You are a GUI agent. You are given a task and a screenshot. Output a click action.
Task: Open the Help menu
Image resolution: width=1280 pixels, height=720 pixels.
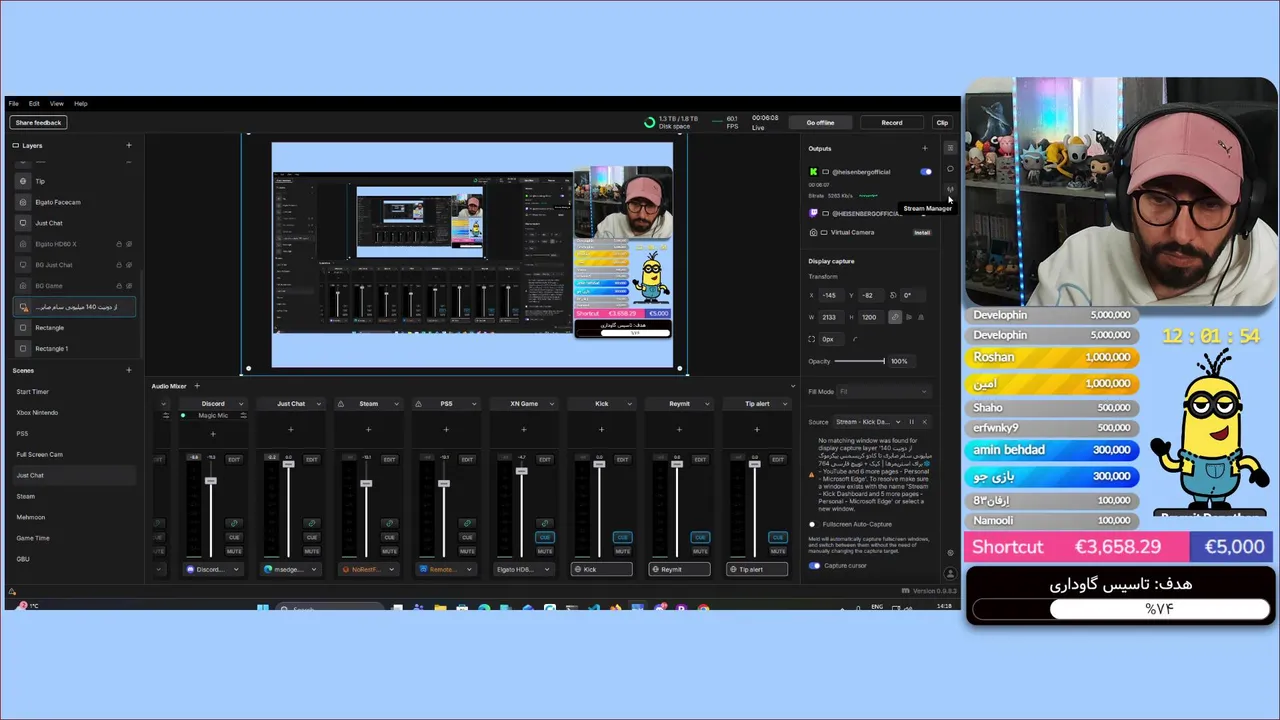[x=81, y=104]
